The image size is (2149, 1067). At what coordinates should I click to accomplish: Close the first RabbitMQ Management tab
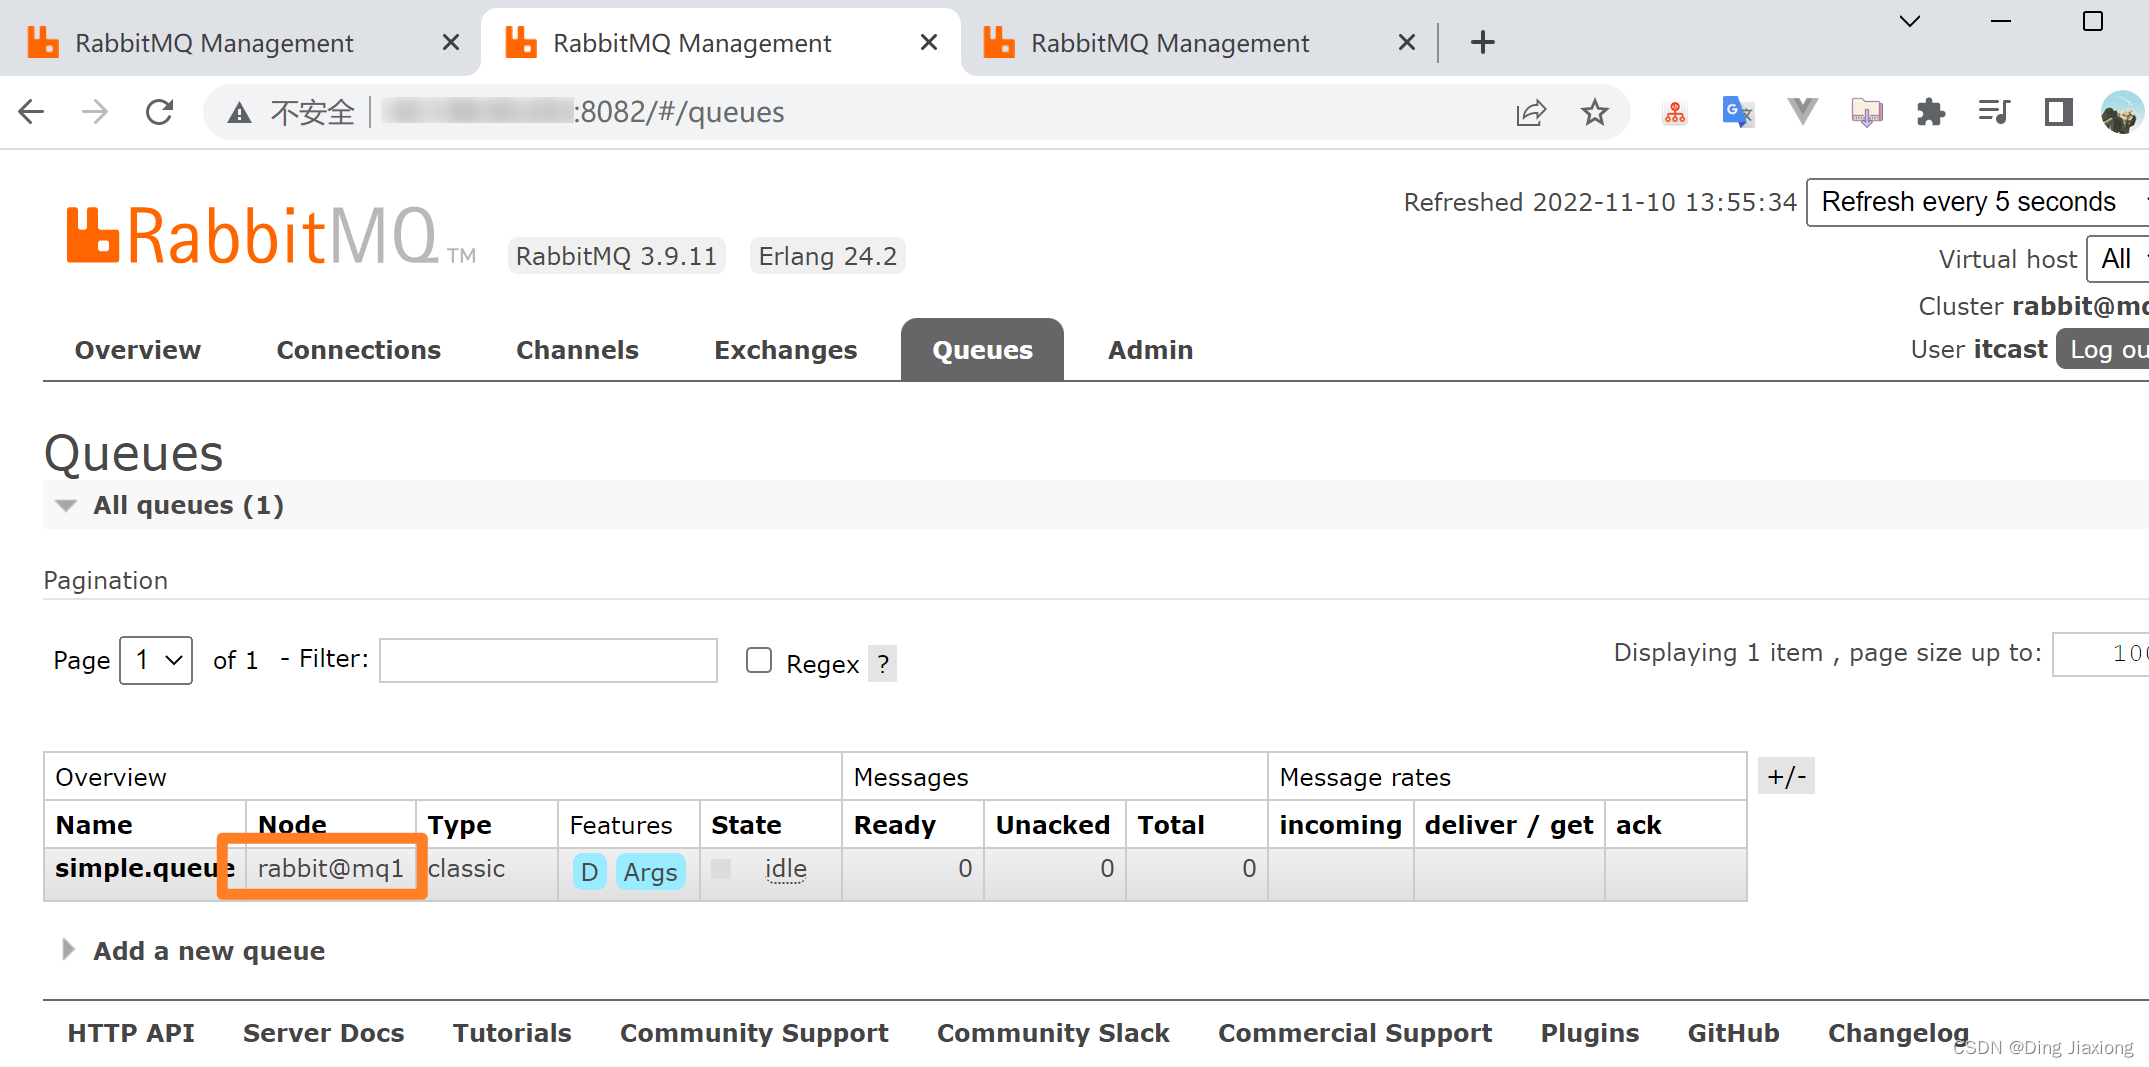451,42
